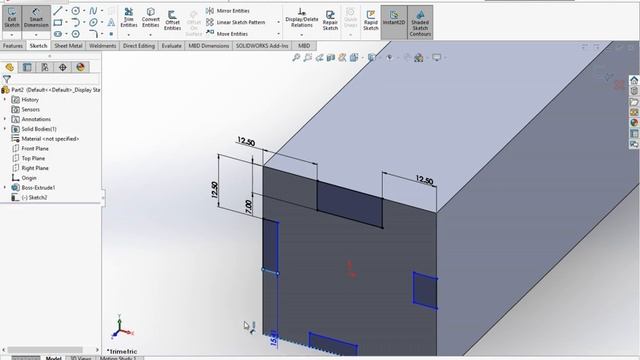Expand the Boss-Extrude1 feature

point(5,188)
